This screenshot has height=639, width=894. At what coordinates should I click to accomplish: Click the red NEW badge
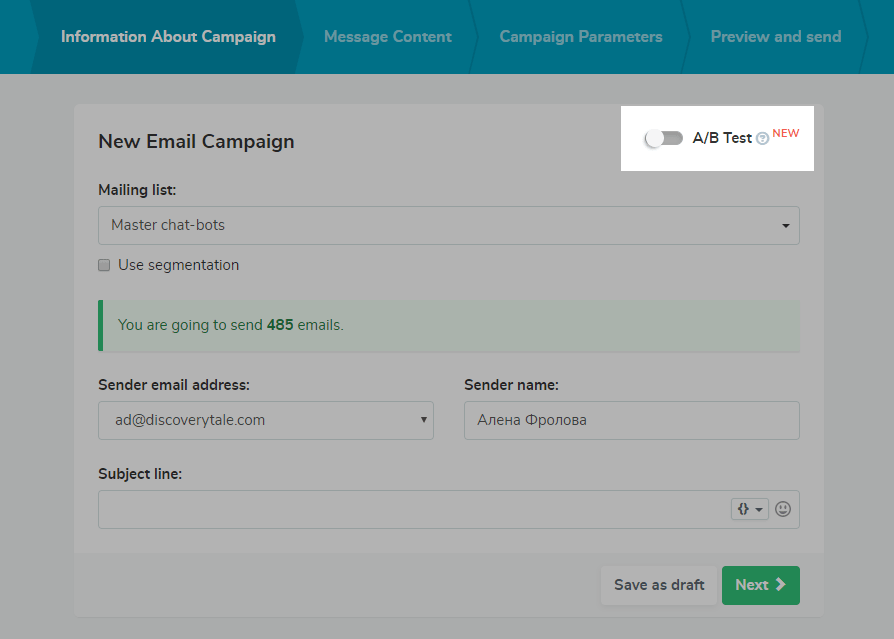786,133
